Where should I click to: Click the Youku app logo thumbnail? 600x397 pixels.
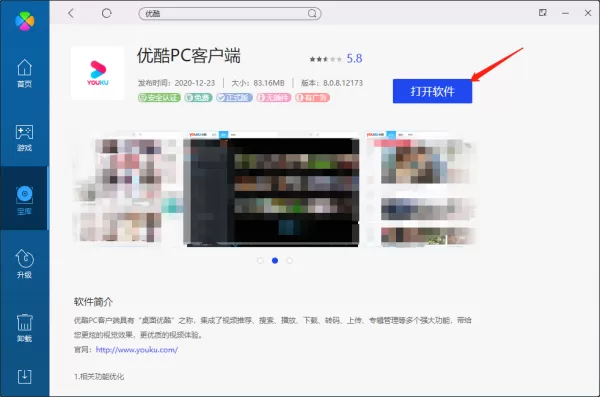click(x=98, y=73)
